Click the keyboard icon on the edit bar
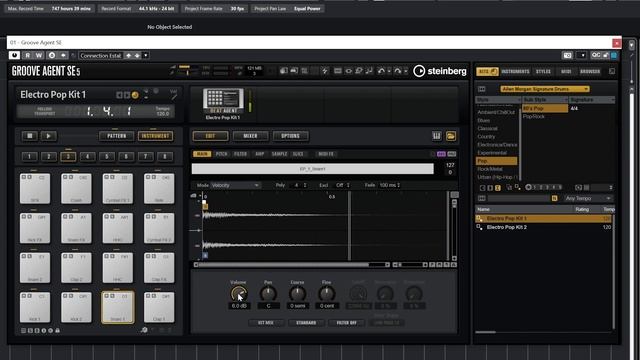 click(437, 136)
